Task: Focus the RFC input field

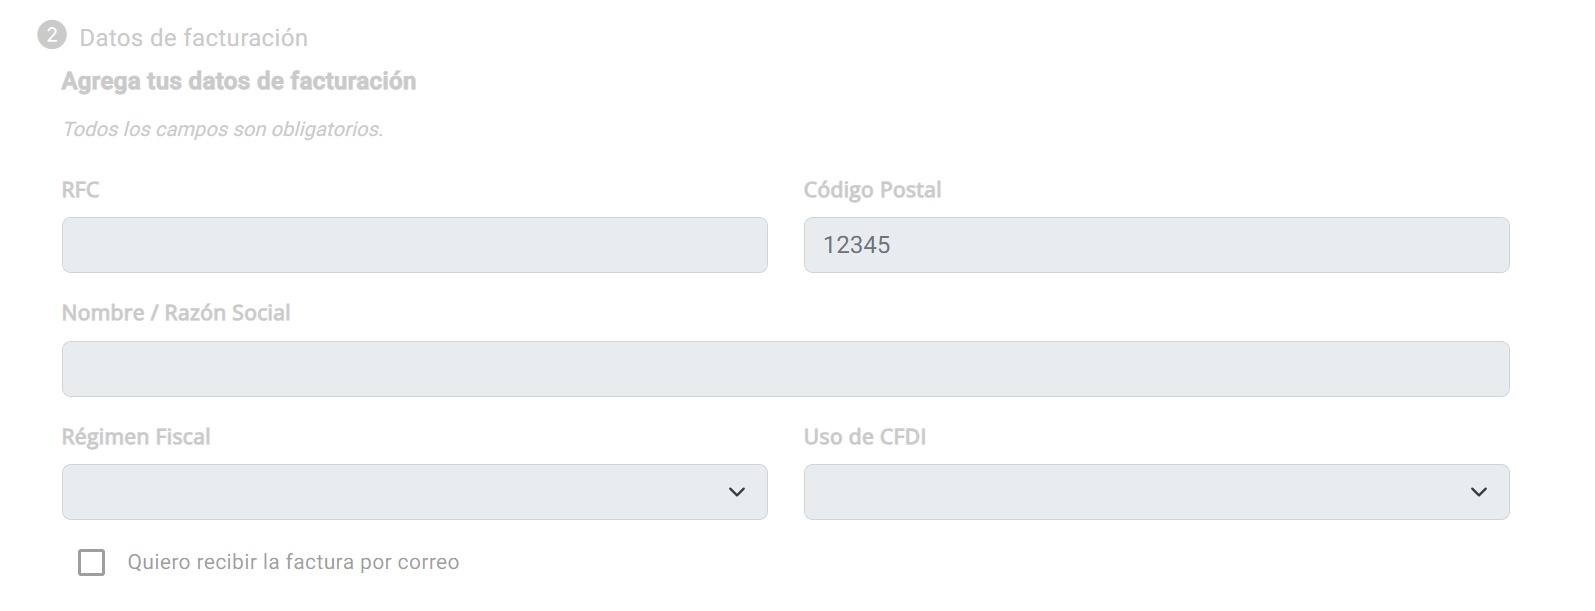Action: point(414,245)
